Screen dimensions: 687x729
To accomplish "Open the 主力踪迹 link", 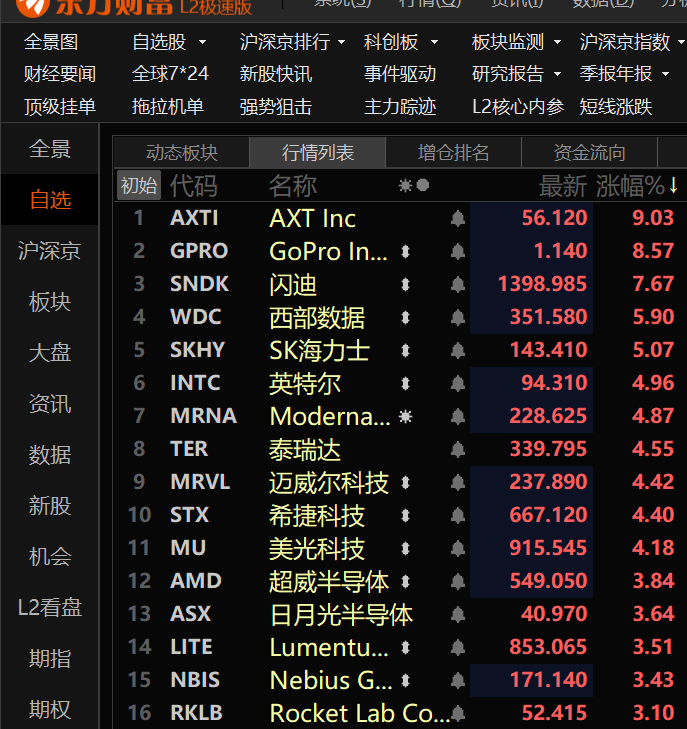I will click(400, 107).
